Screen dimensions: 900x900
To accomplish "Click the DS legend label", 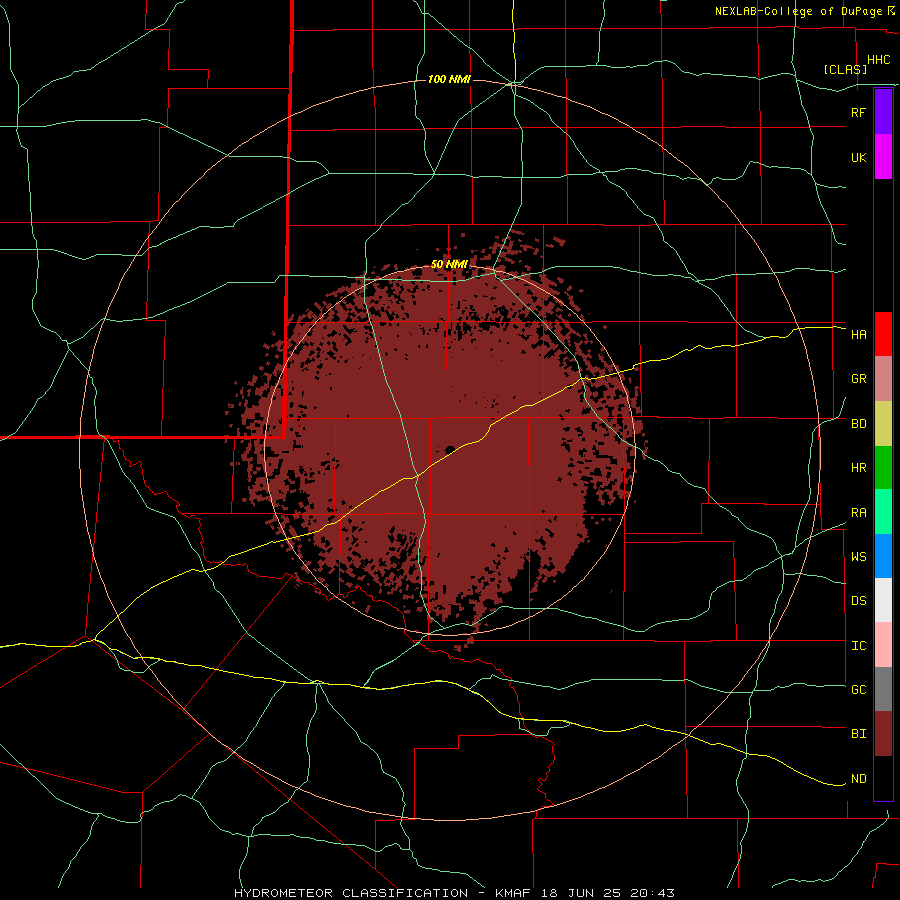I will point(858,601).
